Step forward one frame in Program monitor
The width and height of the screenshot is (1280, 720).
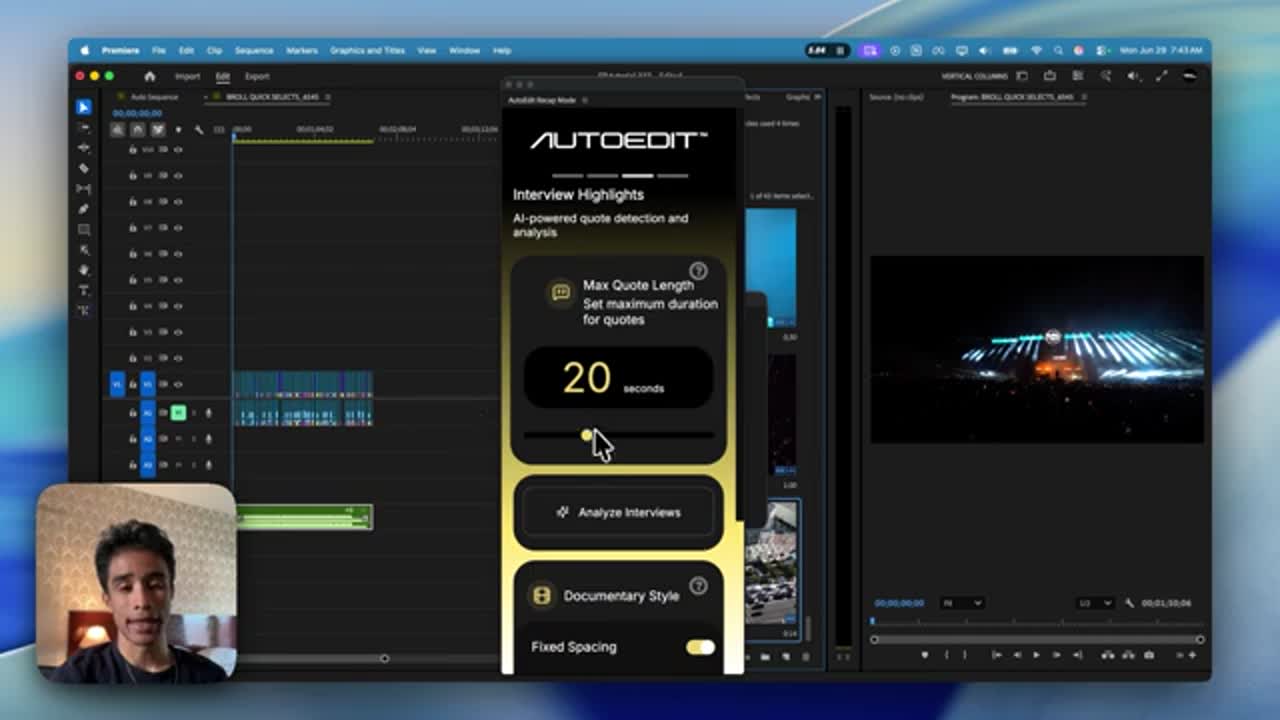click(1056, 655)
